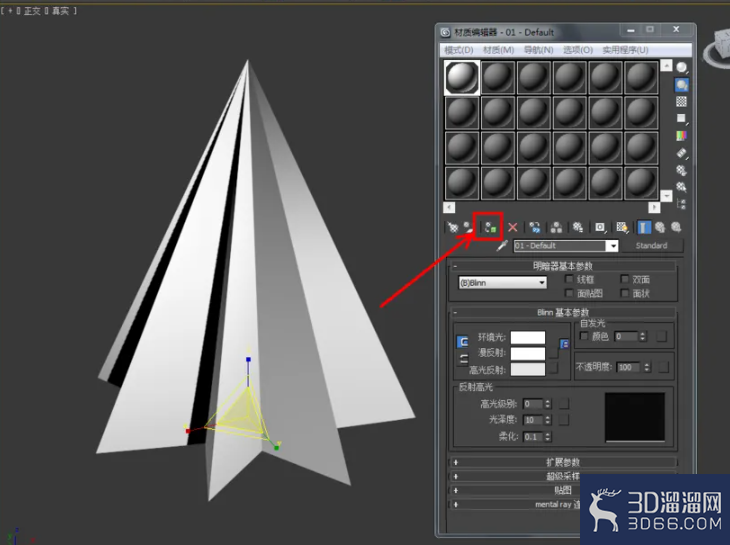Image resolution: width=730 pixels, height=545 pixels.
Task: Expand the mental ray rollout
Action: pos(515,504)
